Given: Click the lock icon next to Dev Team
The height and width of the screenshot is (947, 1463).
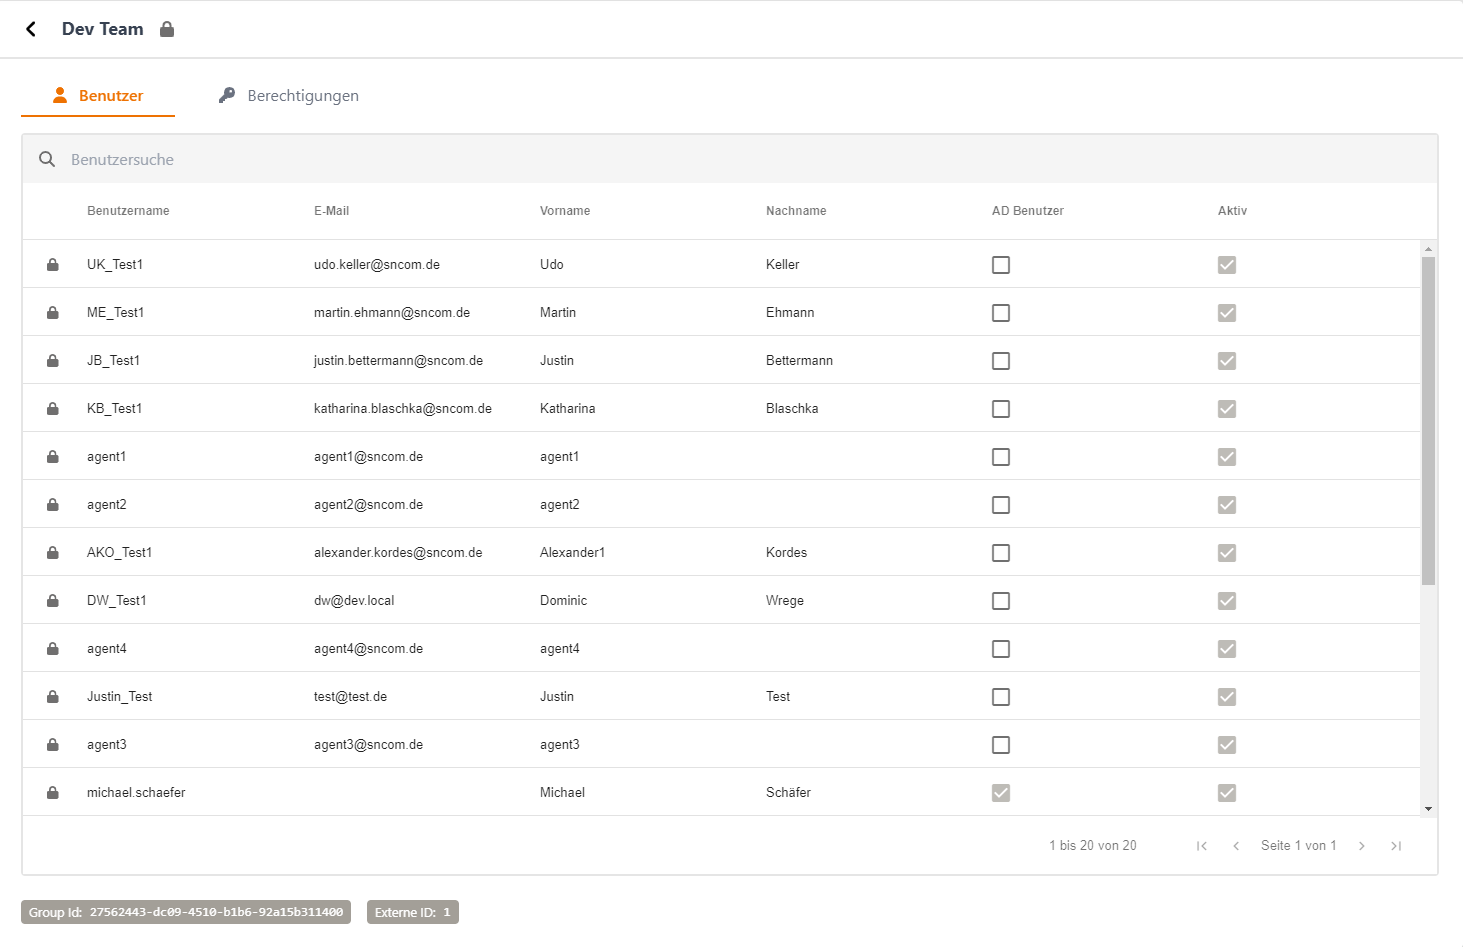Looking at the screenshot, I should point(167,29).
